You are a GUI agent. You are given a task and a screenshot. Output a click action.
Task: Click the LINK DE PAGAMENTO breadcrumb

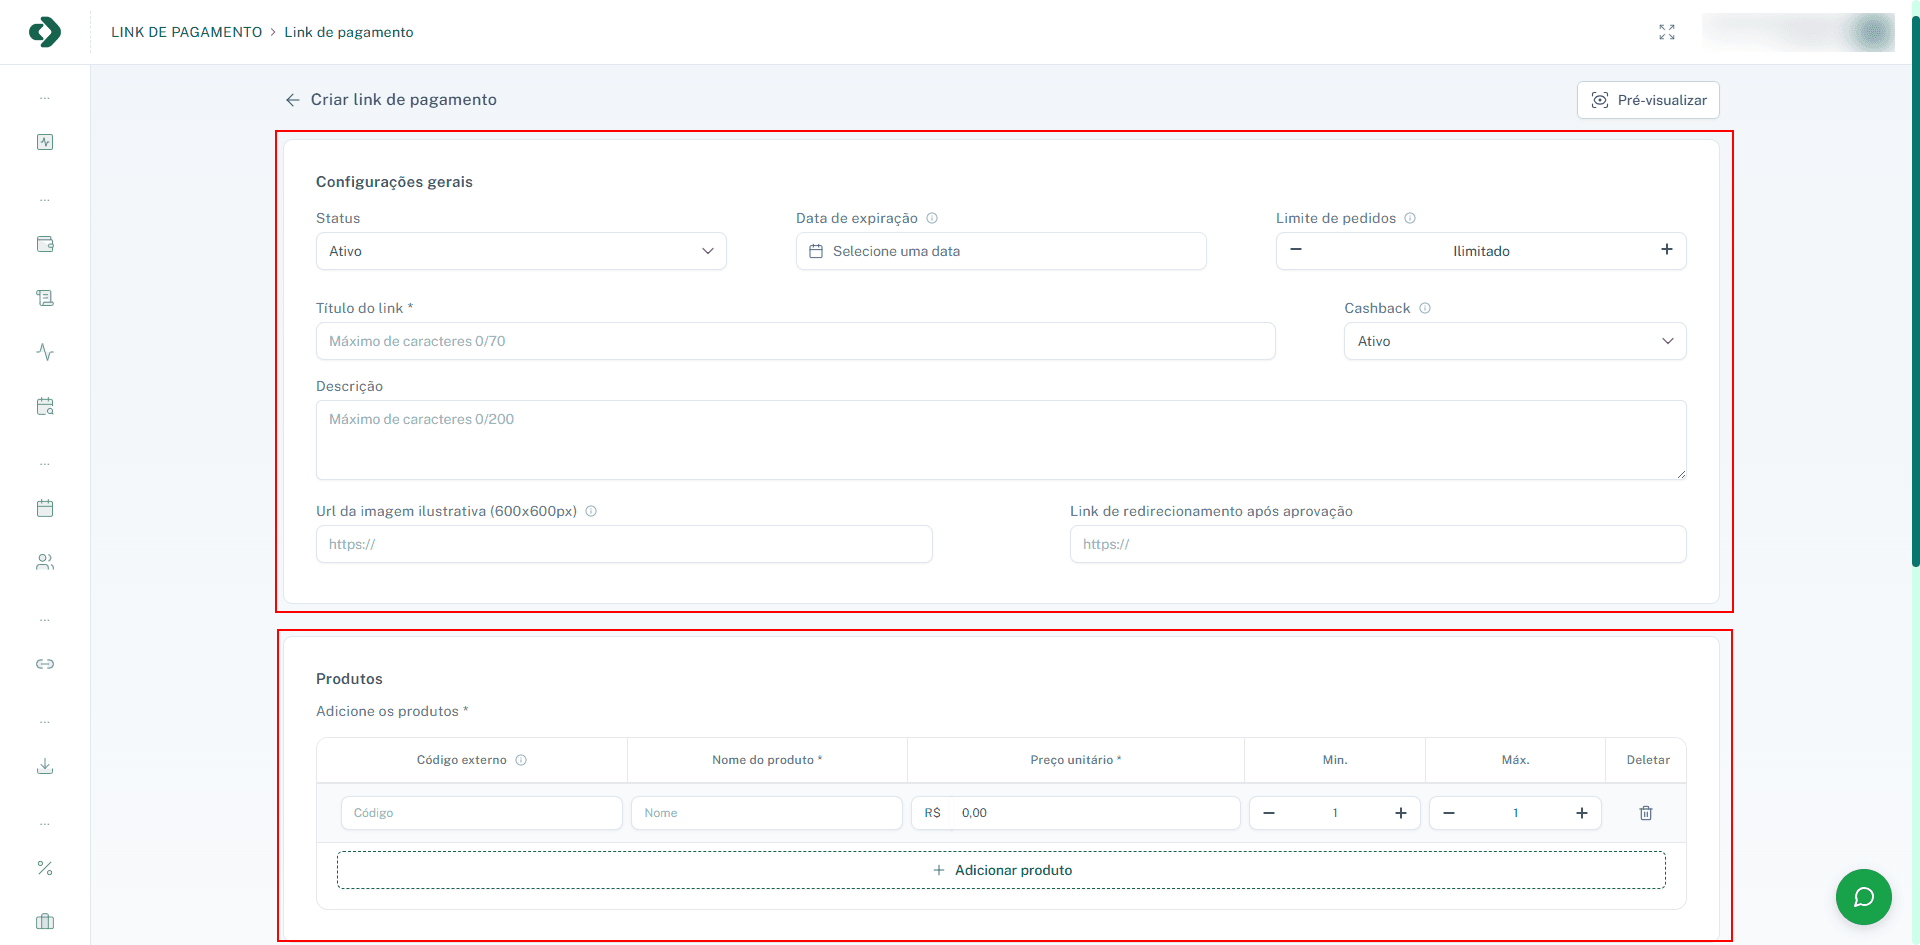coord(186,31)
